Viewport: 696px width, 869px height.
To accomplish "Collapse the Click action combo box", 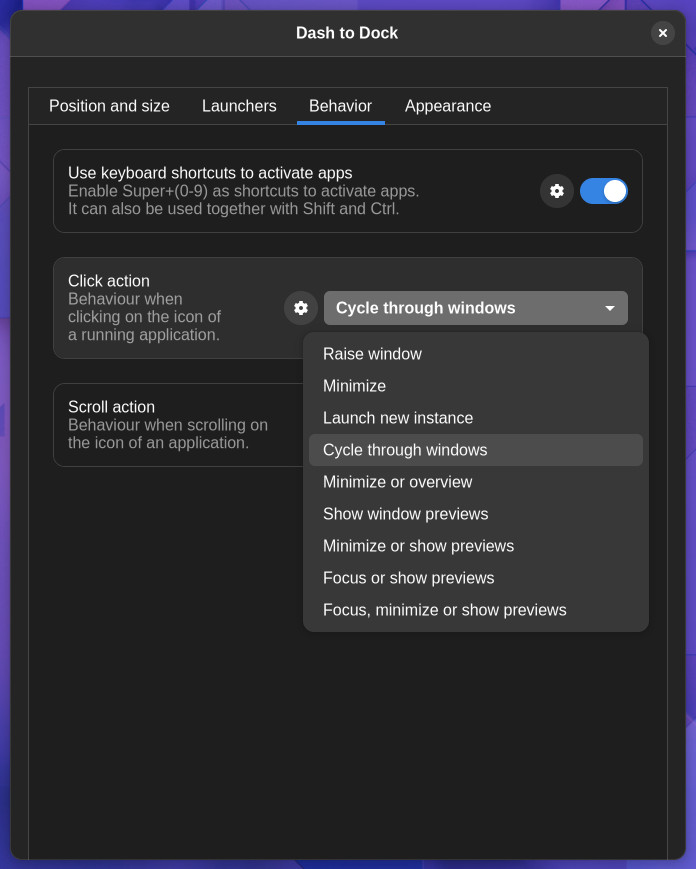I will (x=475, y=308).
